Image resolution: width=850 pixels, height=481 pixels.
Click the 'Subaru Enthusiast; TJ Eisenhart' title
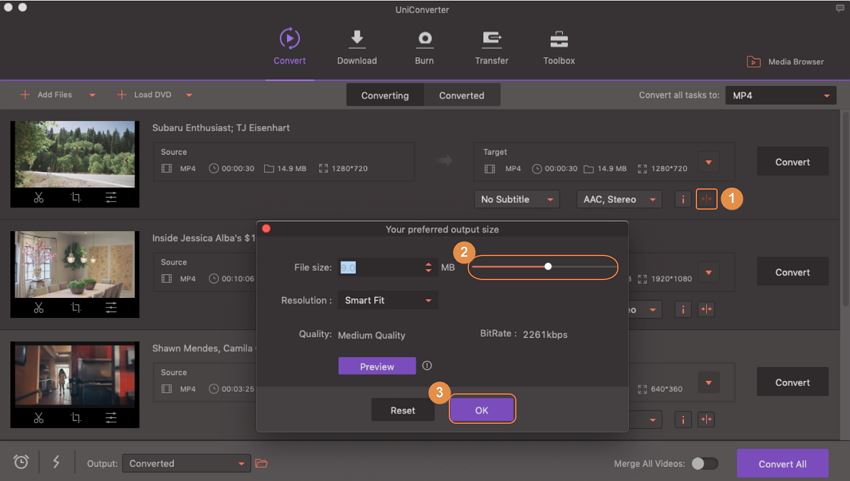point(221,128)
